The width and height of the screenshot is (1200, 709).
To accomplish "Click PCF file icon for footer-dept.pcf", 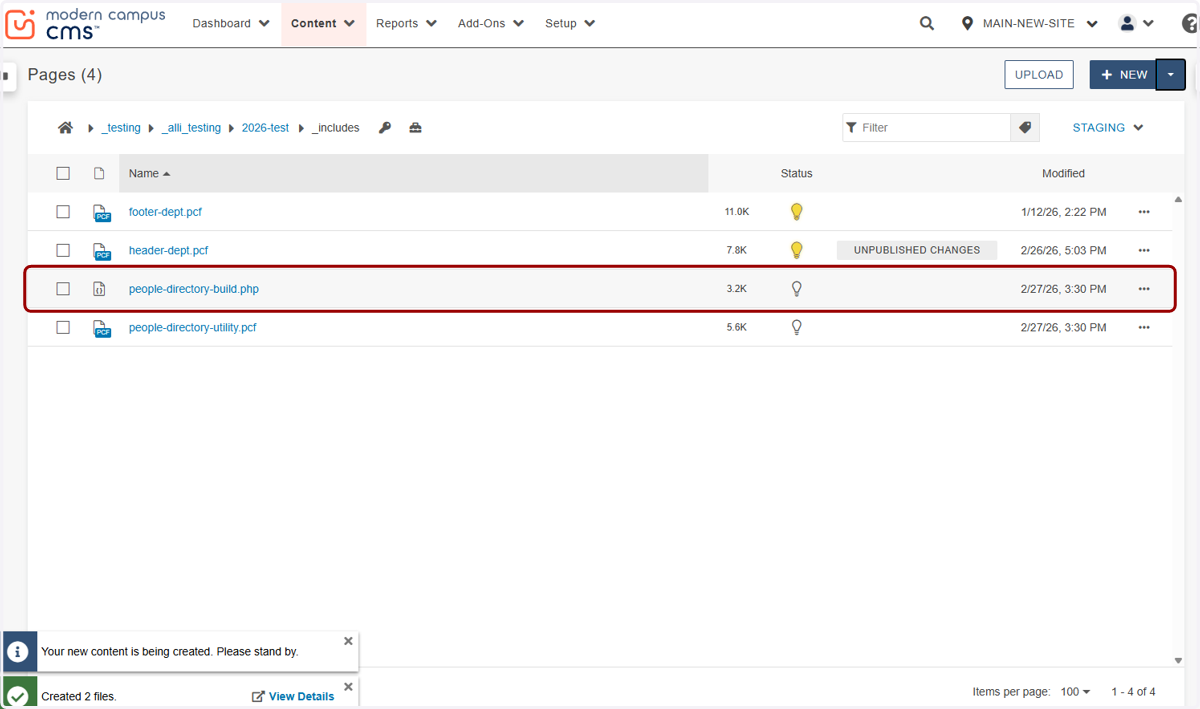I will tap(101, 213).
